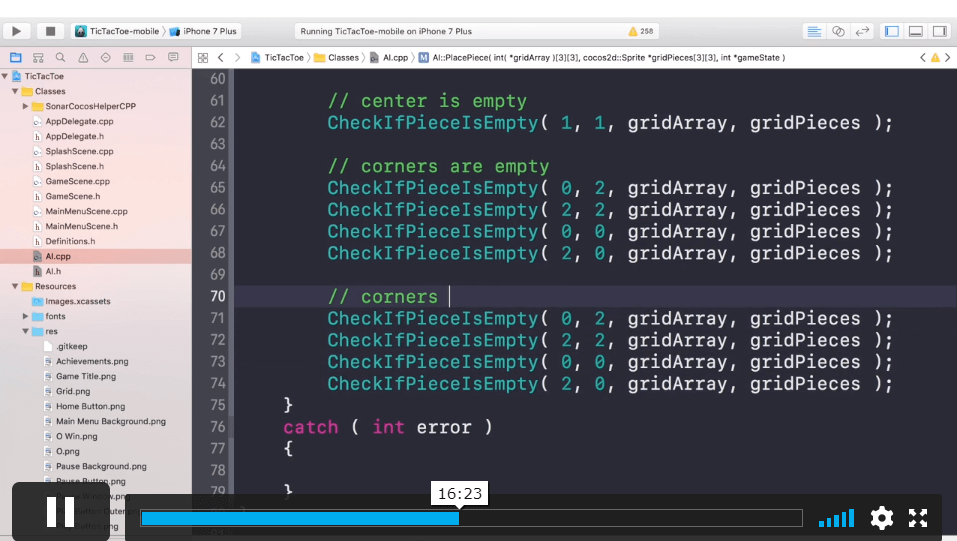The height and width of the screenshot is (541, 957).
Task: Select AppDelegate.cpp file
Action: (79, 122)
